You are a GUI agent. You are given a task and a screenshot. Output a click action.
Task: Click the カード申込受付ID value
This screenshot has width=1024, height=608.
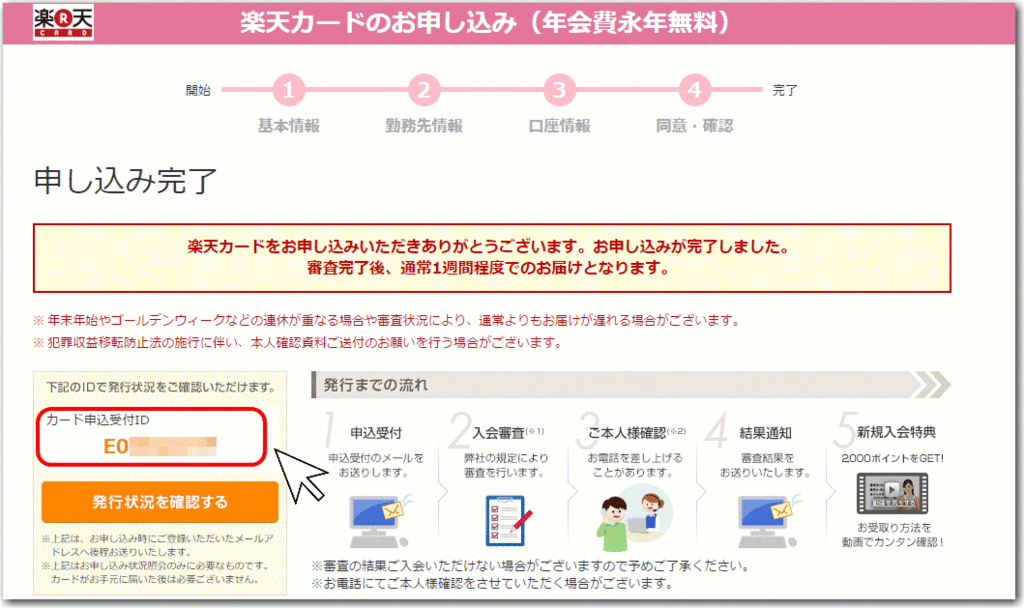(160, 446)
